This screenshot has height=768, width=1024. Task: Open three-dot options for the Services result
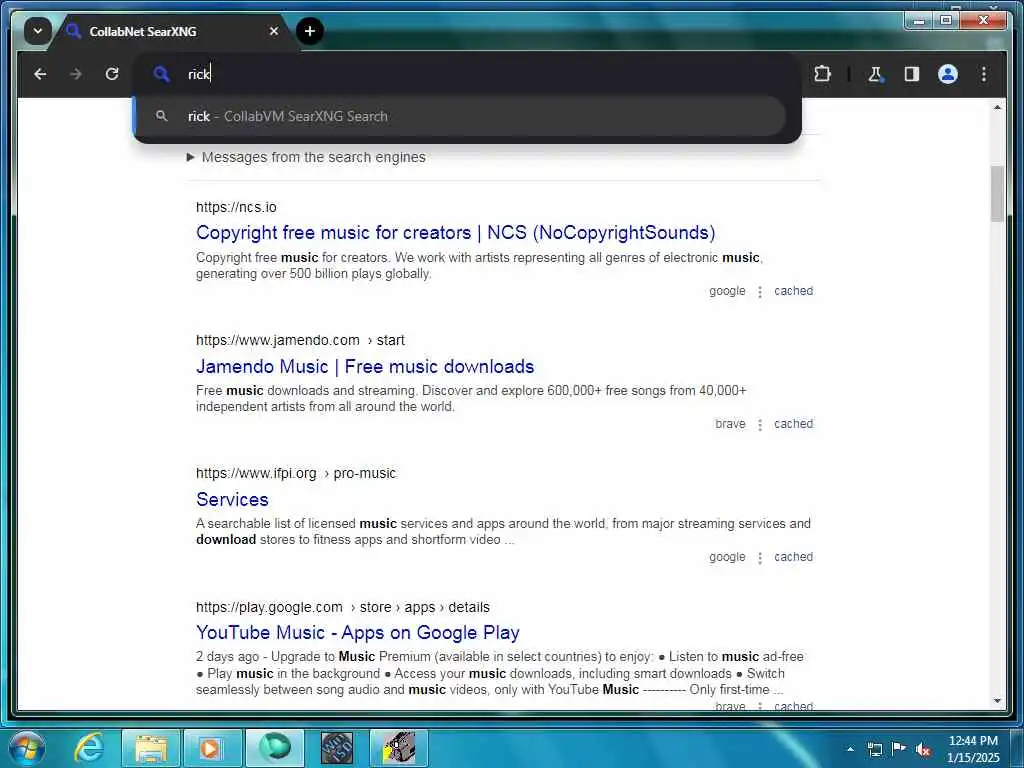click(760, 558)
